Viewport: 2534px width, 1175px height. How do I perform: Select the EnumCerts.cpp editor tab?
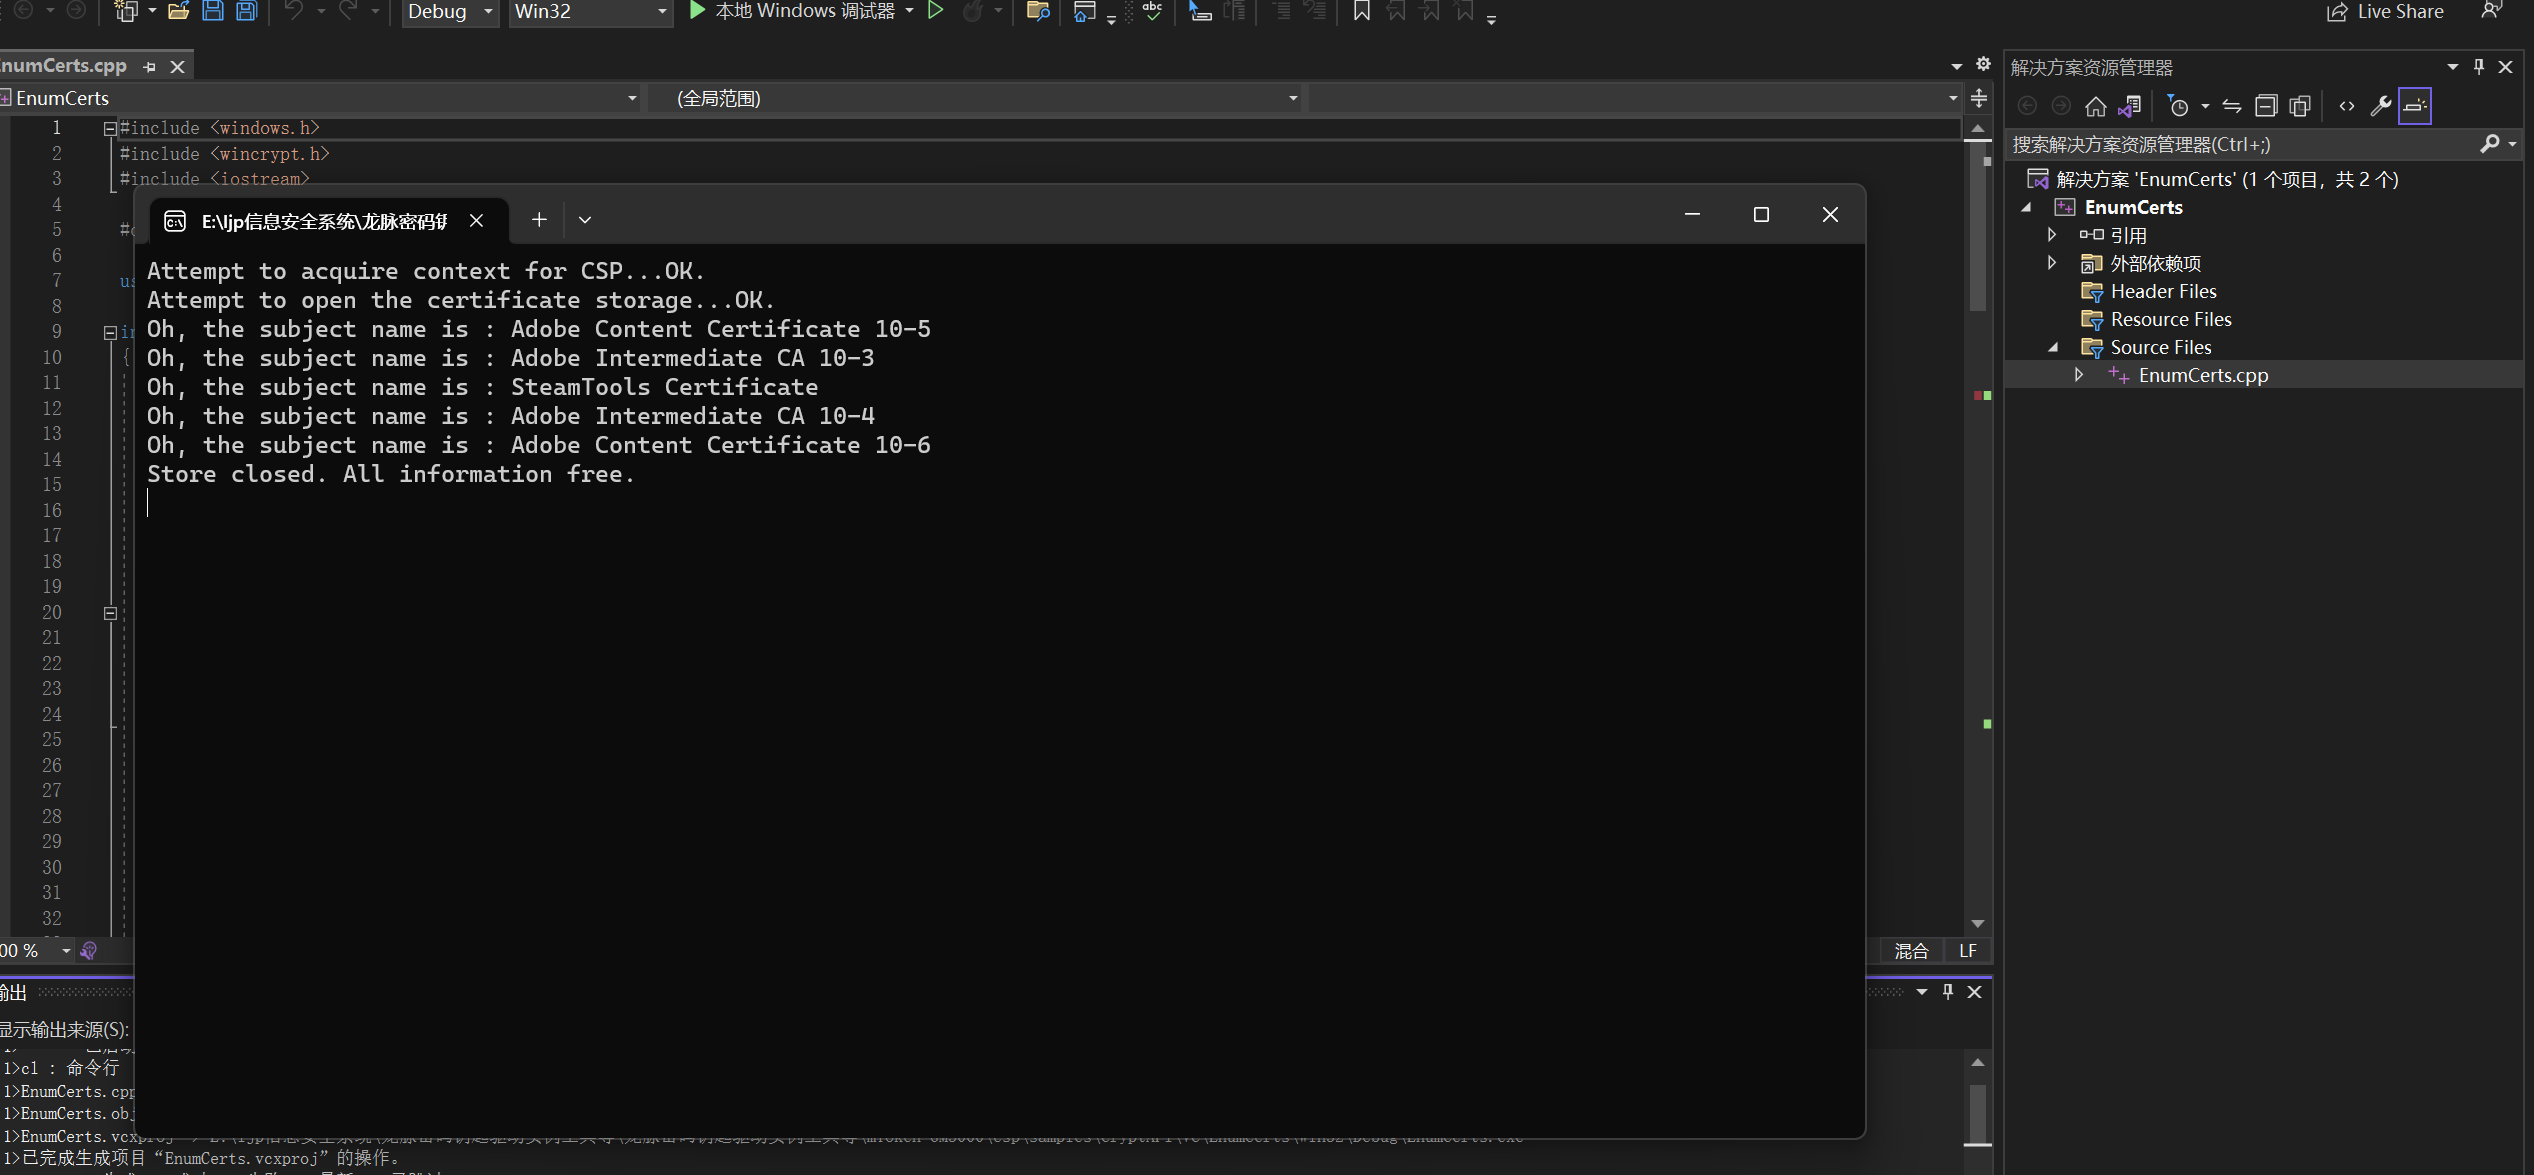pos(66,66)
